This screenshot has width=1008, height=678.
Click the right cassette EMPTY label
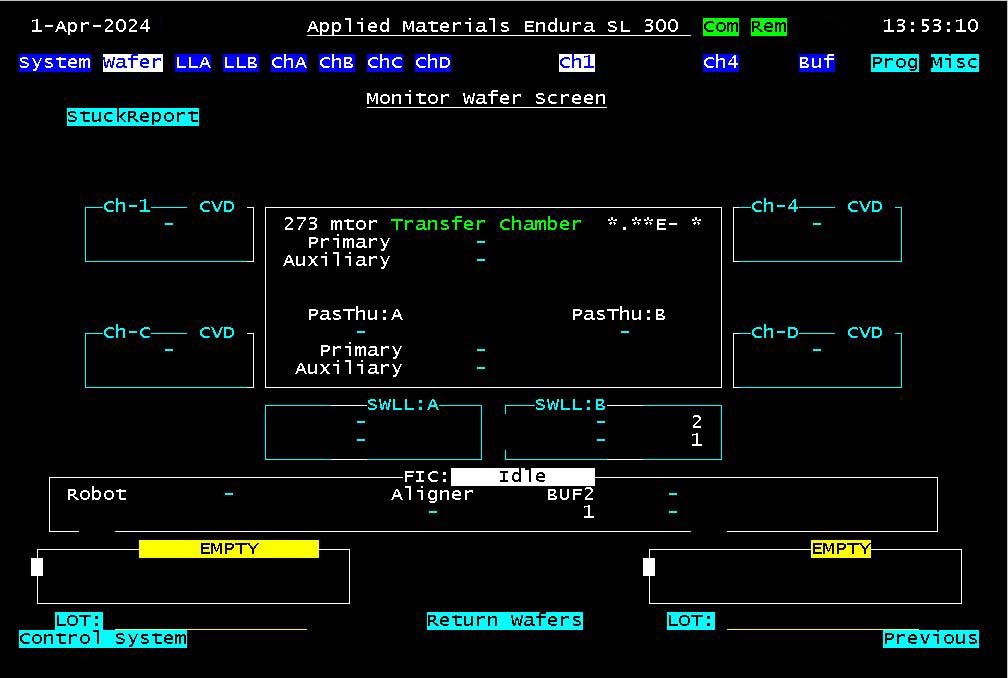click(841, 548)
